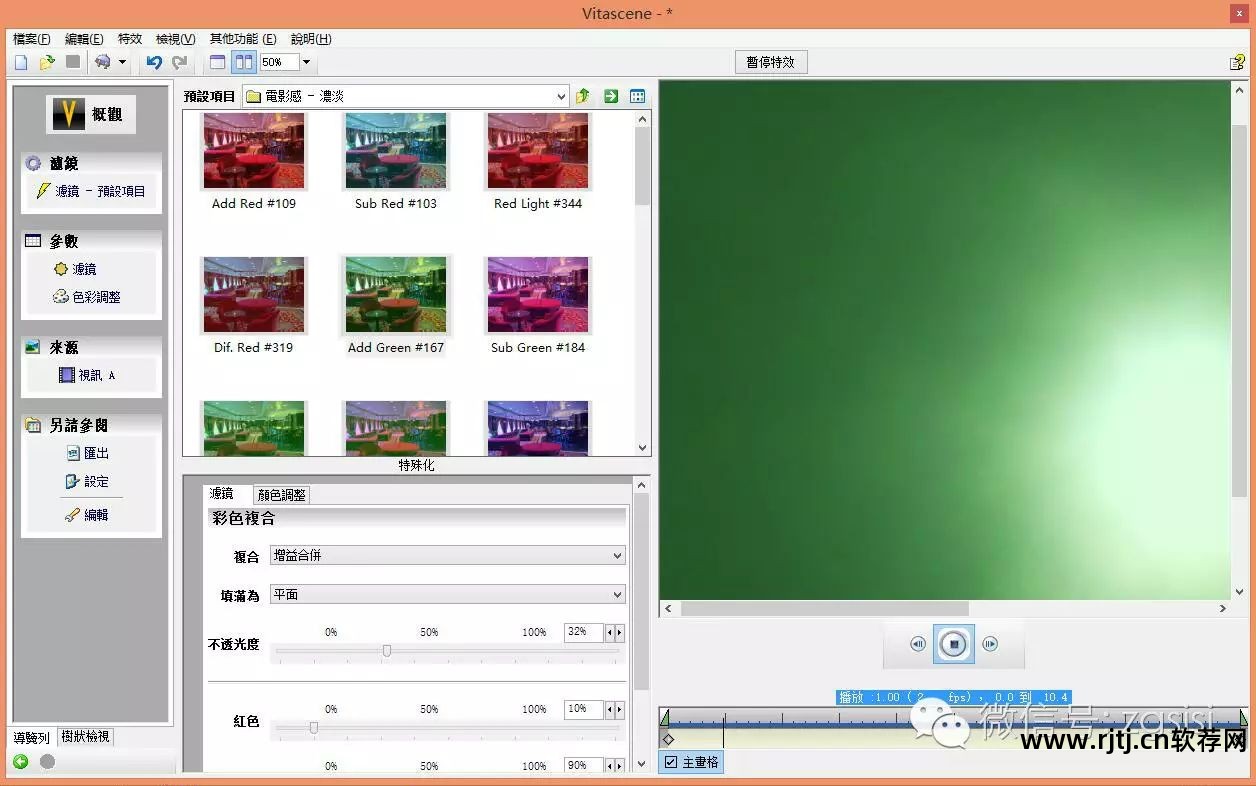1256x786 pixels.
Task: Select 濾鏡 - 預設項目 in the sidebar
Action: point(91,191)
